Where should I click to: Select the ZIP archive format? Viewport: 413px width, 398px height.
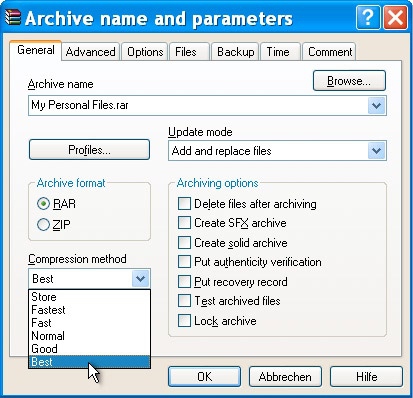tap(54, 225)
